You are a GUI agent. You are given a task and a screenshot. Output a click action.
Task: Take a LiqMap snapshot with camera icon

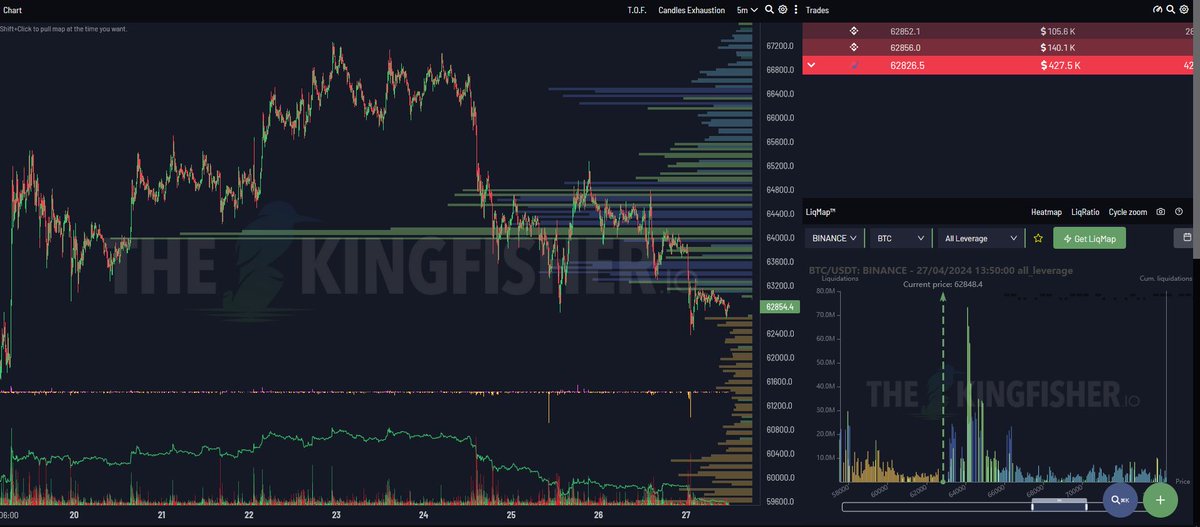(1160, 212)
